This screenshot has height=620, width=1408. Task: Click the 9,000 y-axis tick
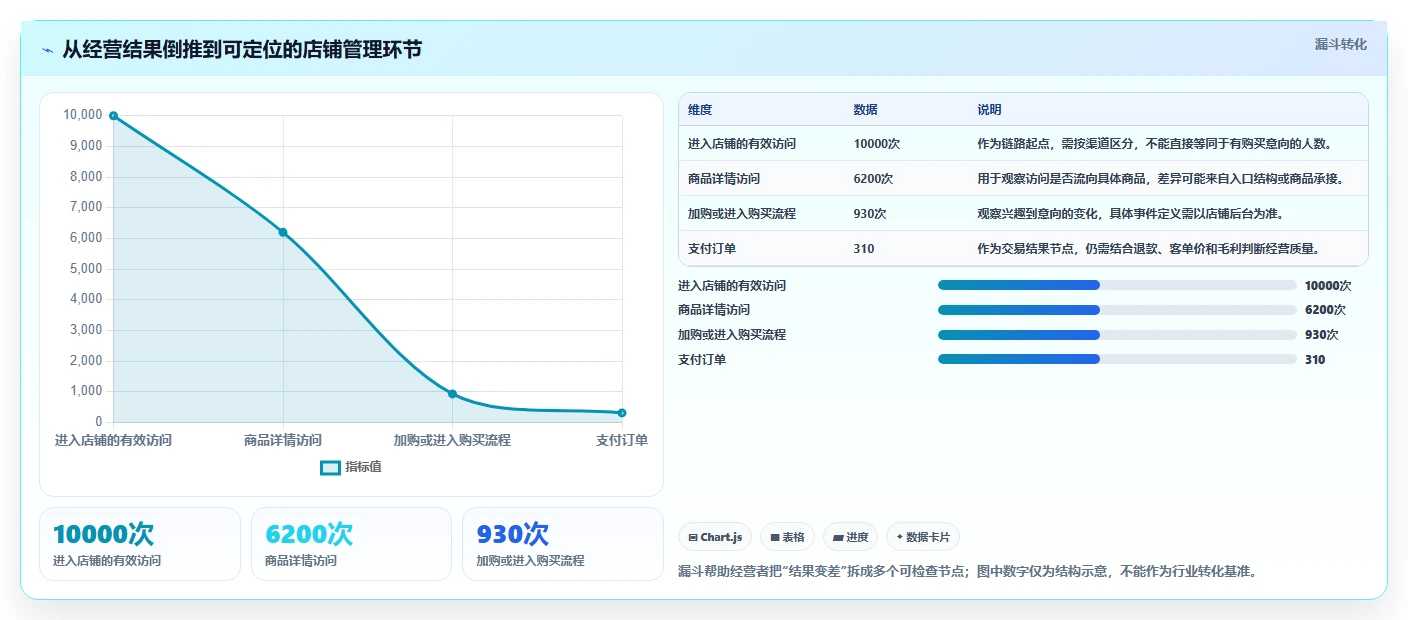[x=86, y=146]
